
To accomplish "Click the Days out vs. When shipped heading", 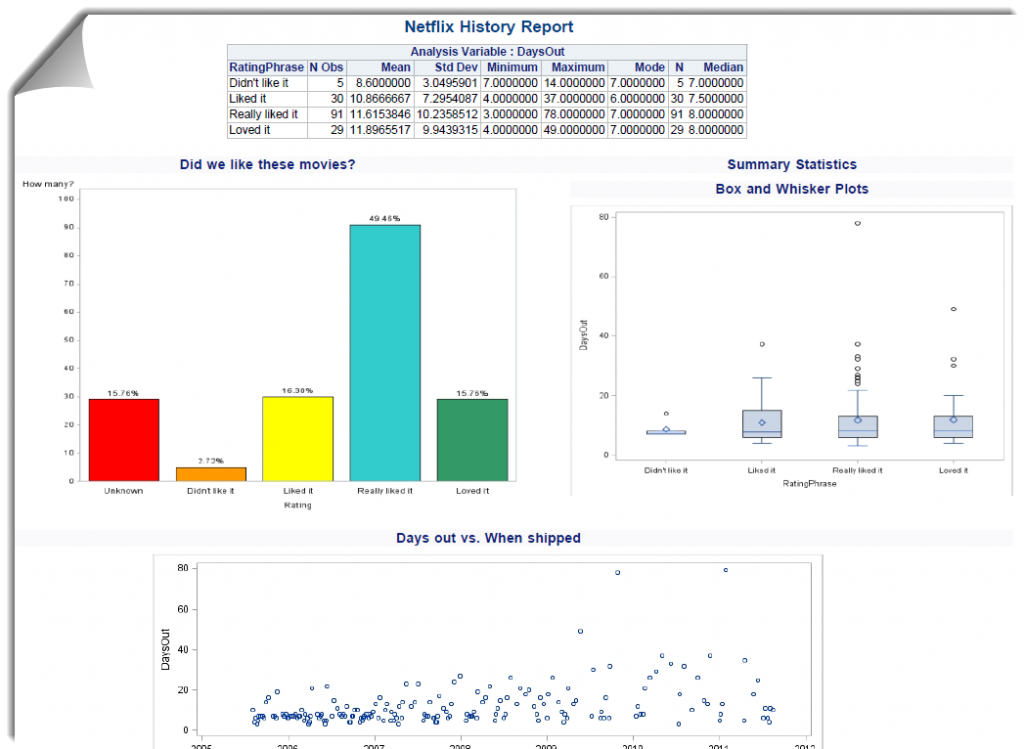I will pyautogui.click(x=488, y=538).
